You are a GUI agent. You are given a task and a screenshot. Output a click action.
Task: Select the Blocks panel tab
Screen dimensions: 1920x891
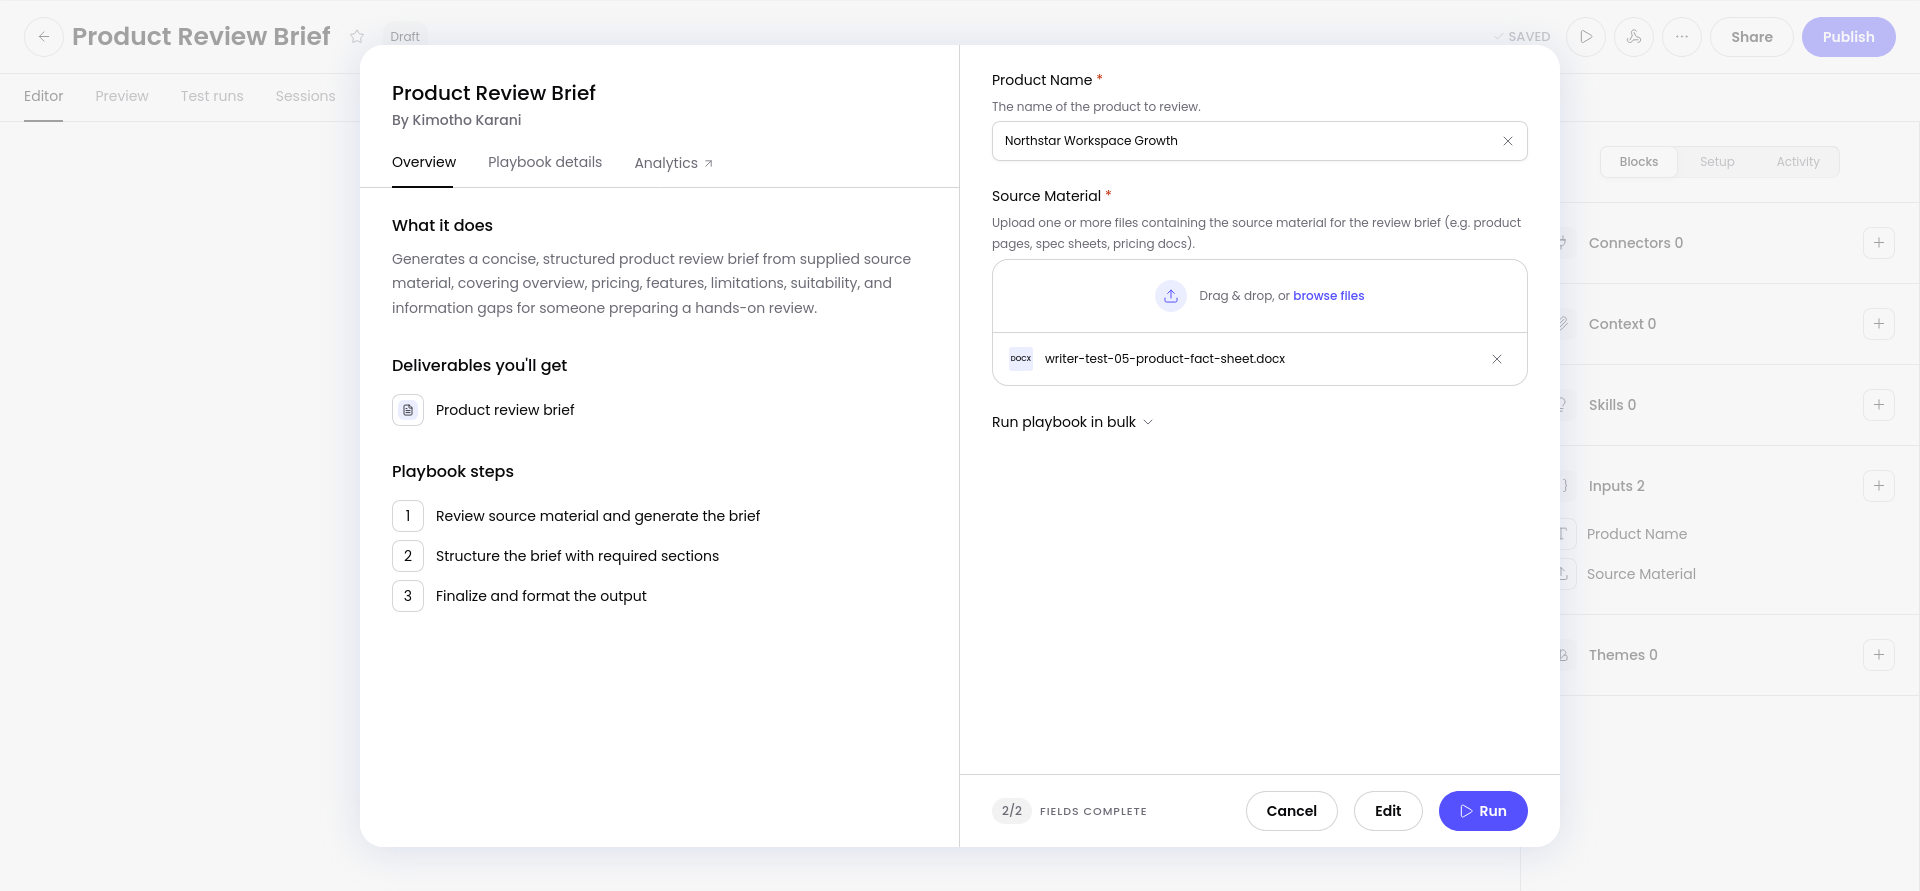pyautogui.click(x=1639, y=162)
